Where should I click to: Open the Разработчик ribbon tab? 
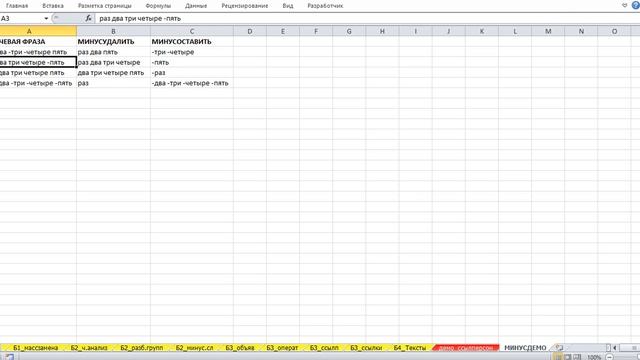(x=325, y=6)
